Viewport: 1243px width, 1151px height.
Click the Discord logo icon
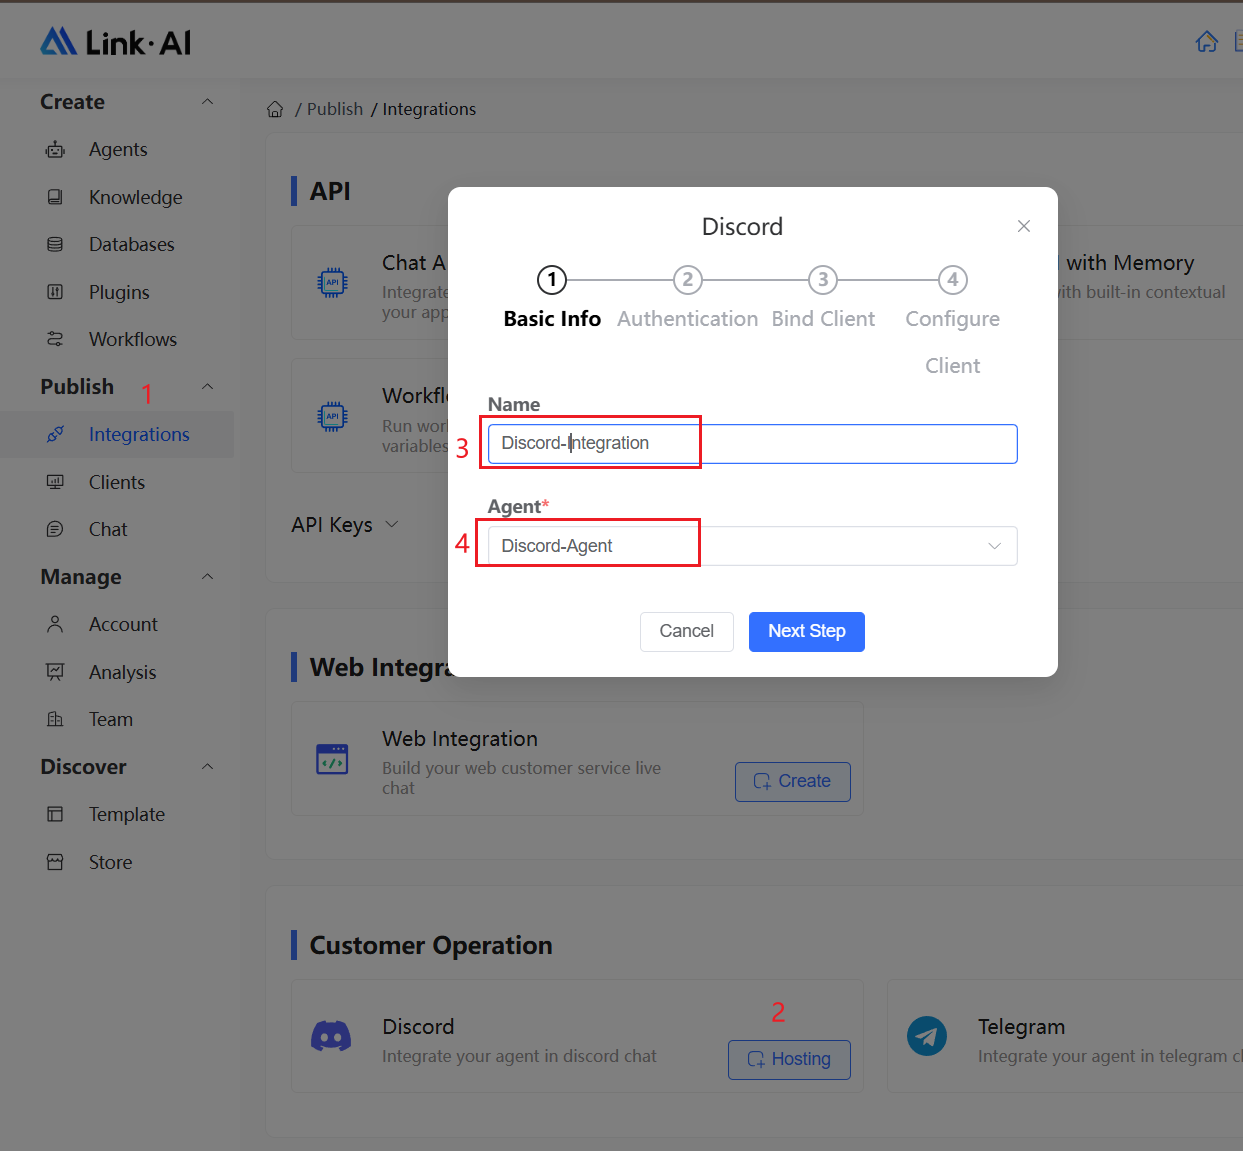pyautogui.click(x=331, y=1036)
